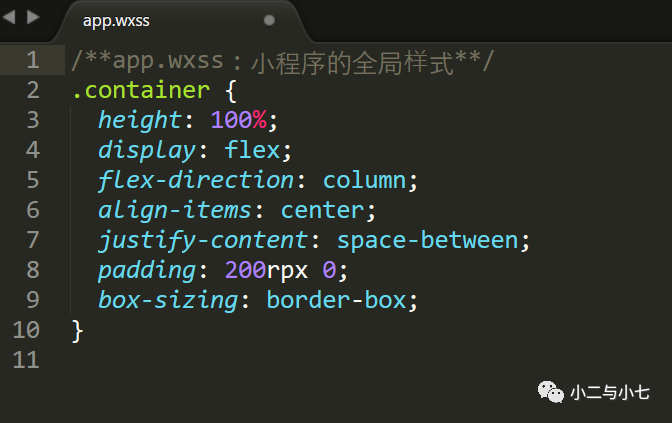Click the closing brace on line 10
Image resolution: width=672 pixels, height=423 pixels.
click(77, 330)
